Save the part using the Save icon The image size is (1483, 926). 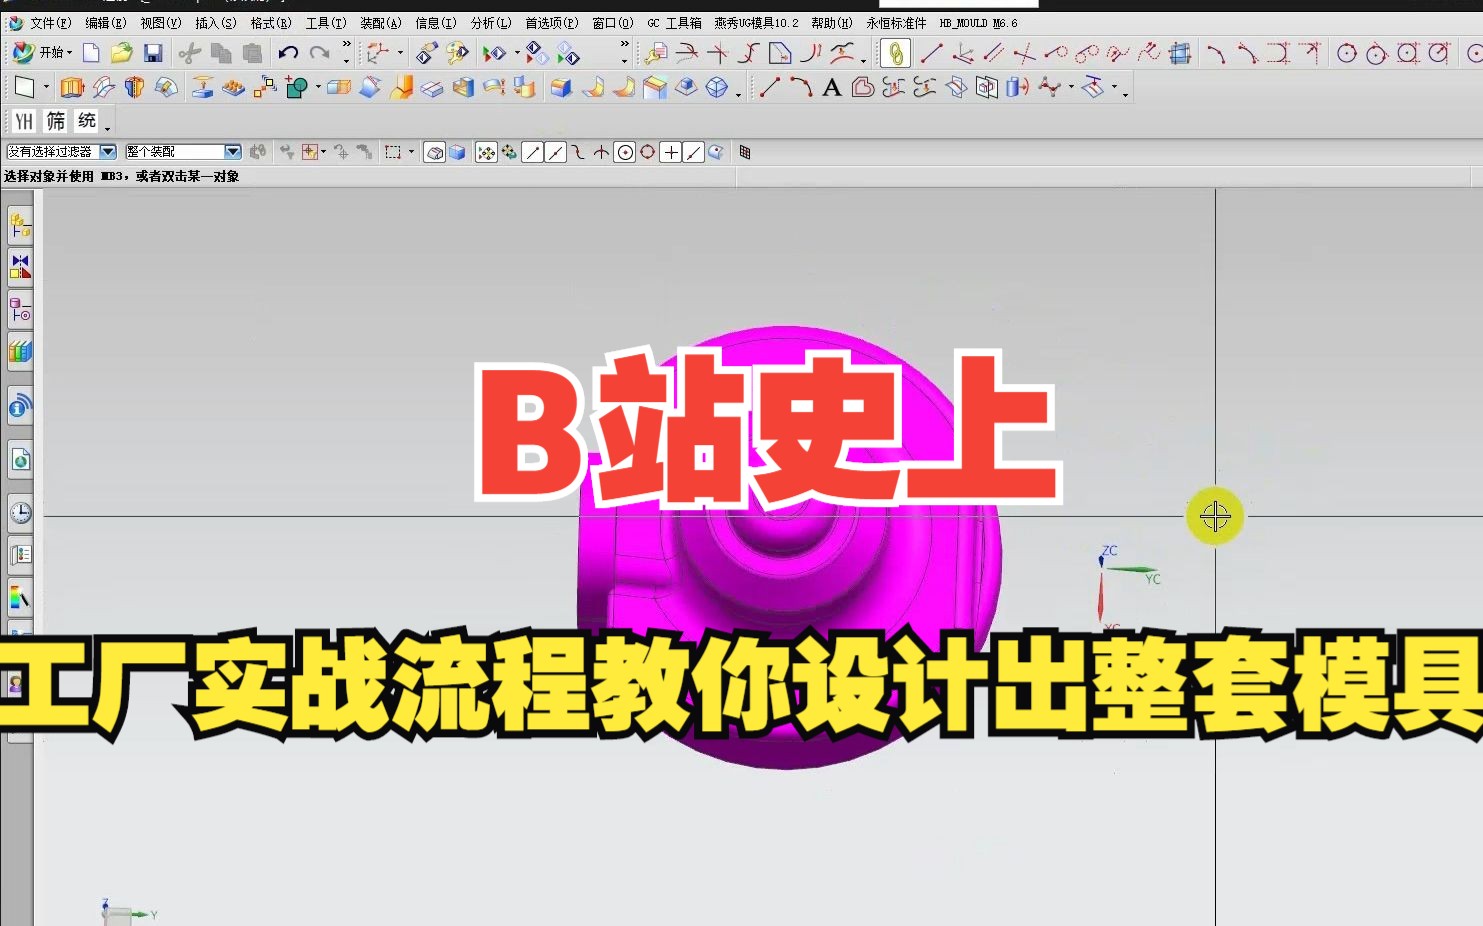click(152, 53)
